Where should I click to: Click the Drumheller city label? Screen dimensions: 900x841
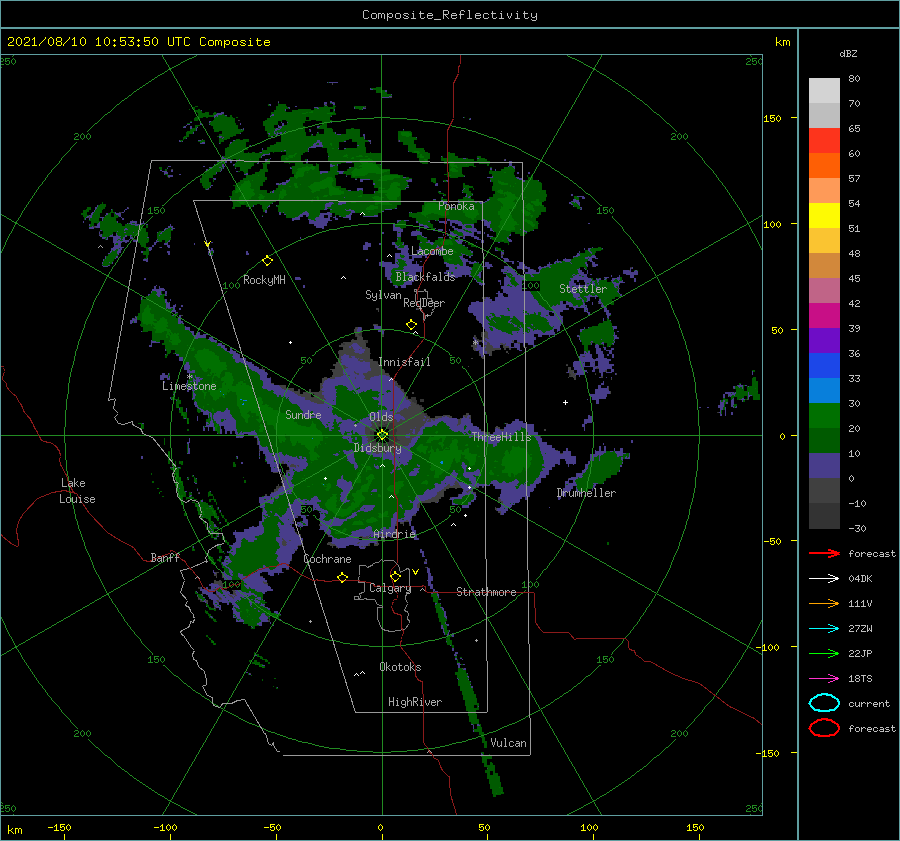point(586,493)
